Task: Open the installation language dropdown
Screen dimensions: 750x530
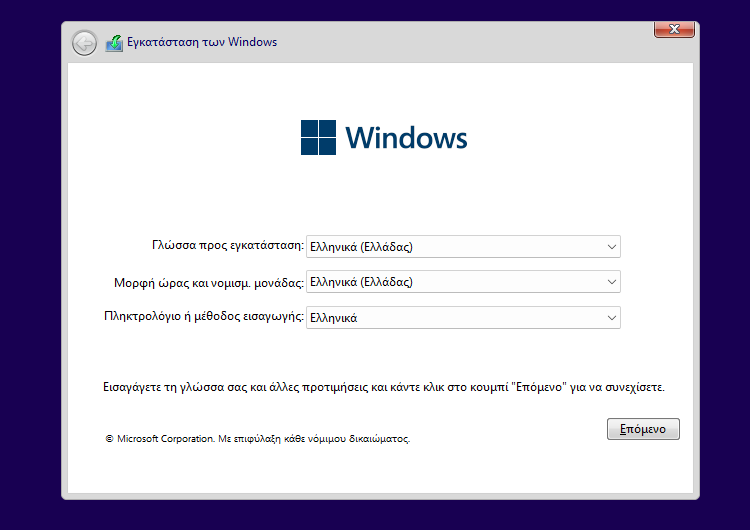Action: coord(463,247)
